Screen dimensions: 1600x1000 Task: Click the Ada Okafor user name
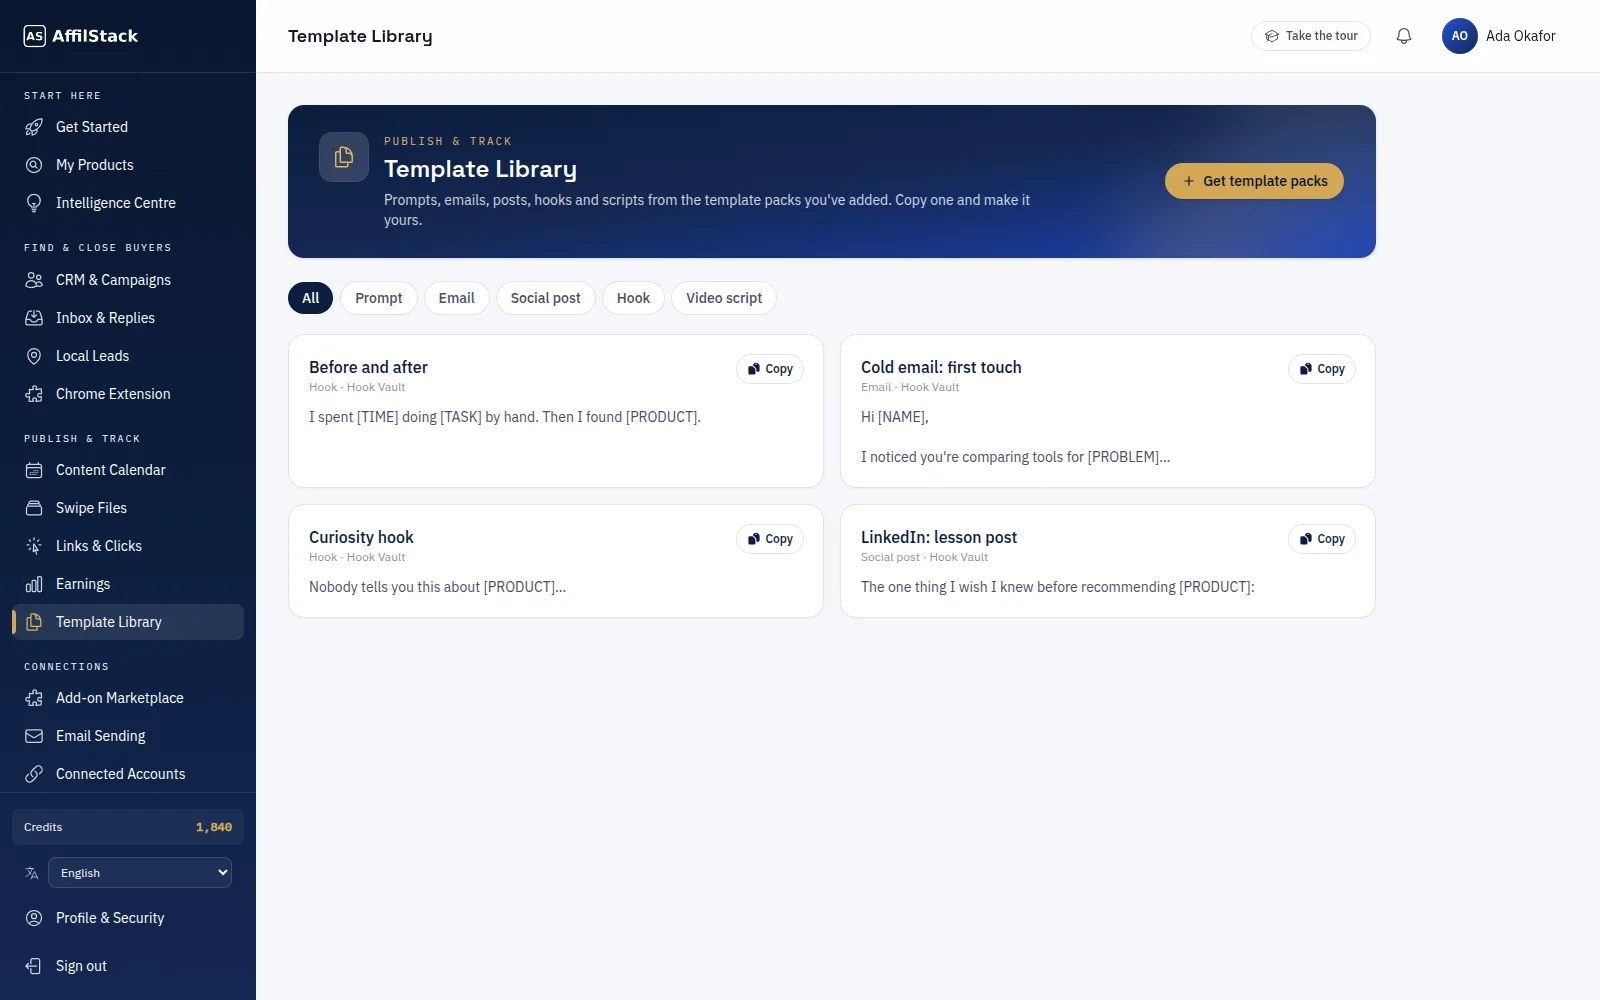(x=1521, y=36)
